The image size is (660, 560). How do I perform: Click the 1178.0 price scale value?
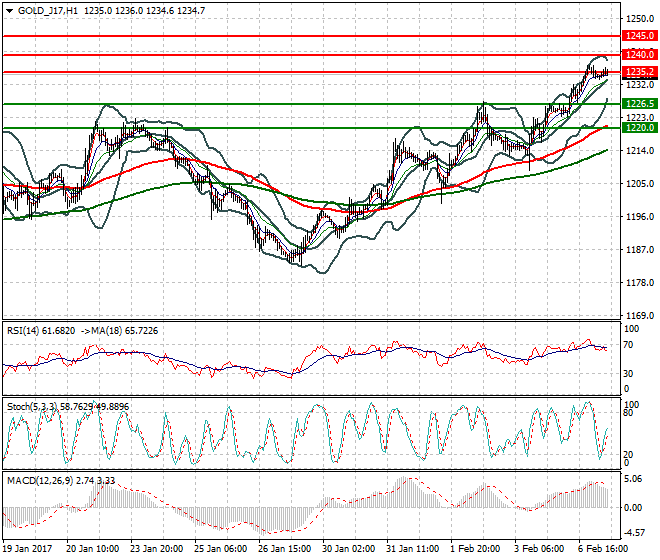click(x=640, y=283)
